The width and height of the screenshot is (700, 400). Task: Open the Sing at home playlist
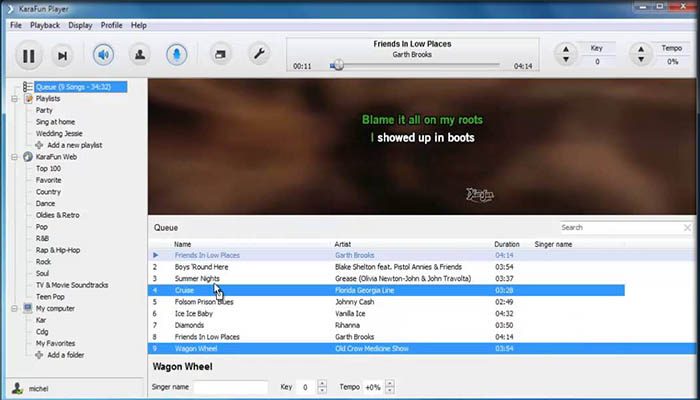click(55, 122)
